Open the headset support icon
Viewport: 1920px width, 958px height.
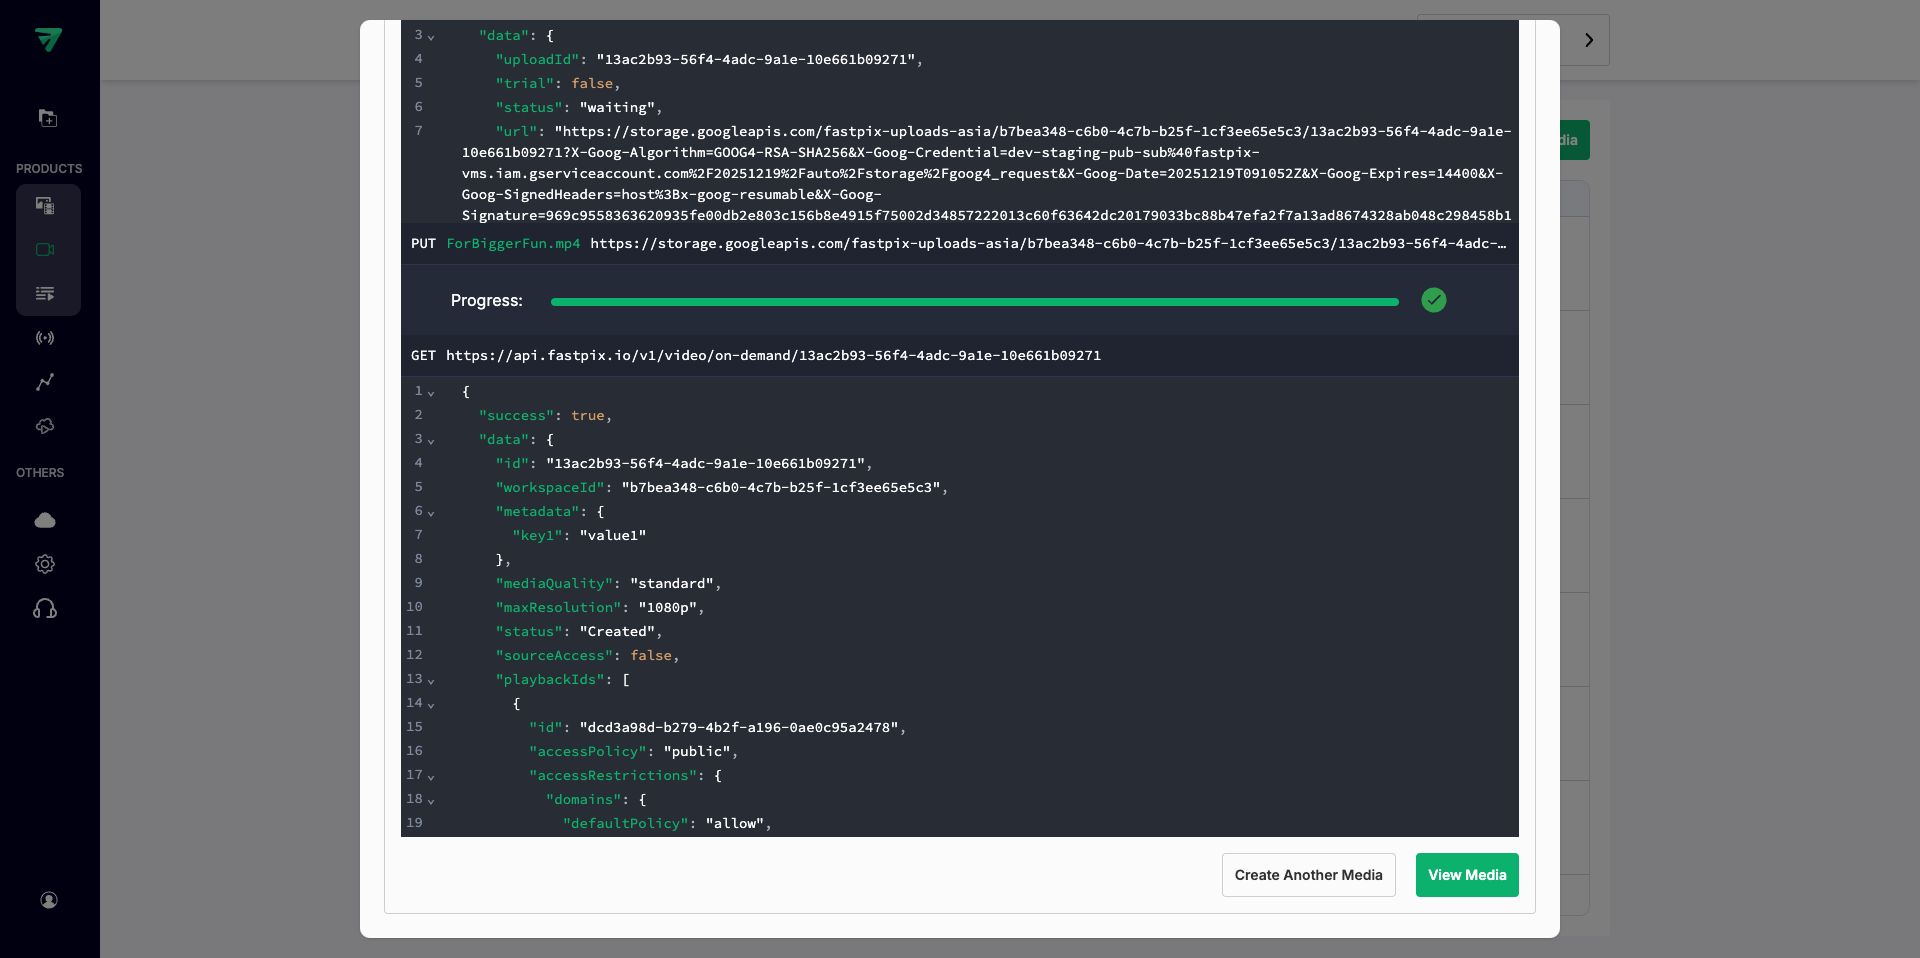pos(45,608)
